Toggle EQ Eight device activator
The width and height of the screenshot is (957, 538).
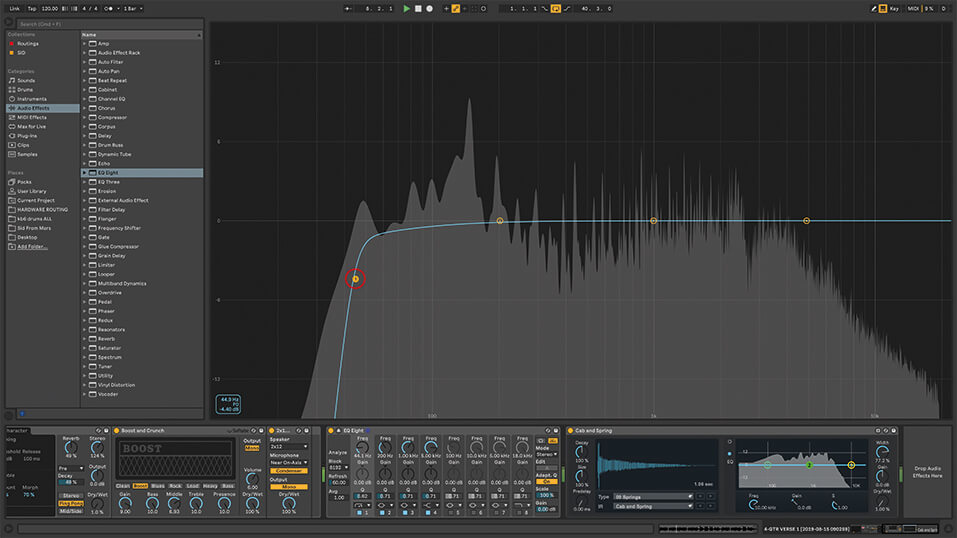point(331,431)
